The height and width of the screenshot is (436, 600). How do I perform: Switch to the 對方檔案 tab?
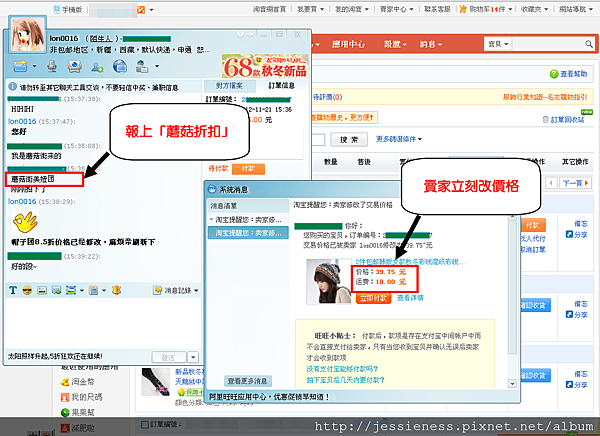tap(229, 85)
